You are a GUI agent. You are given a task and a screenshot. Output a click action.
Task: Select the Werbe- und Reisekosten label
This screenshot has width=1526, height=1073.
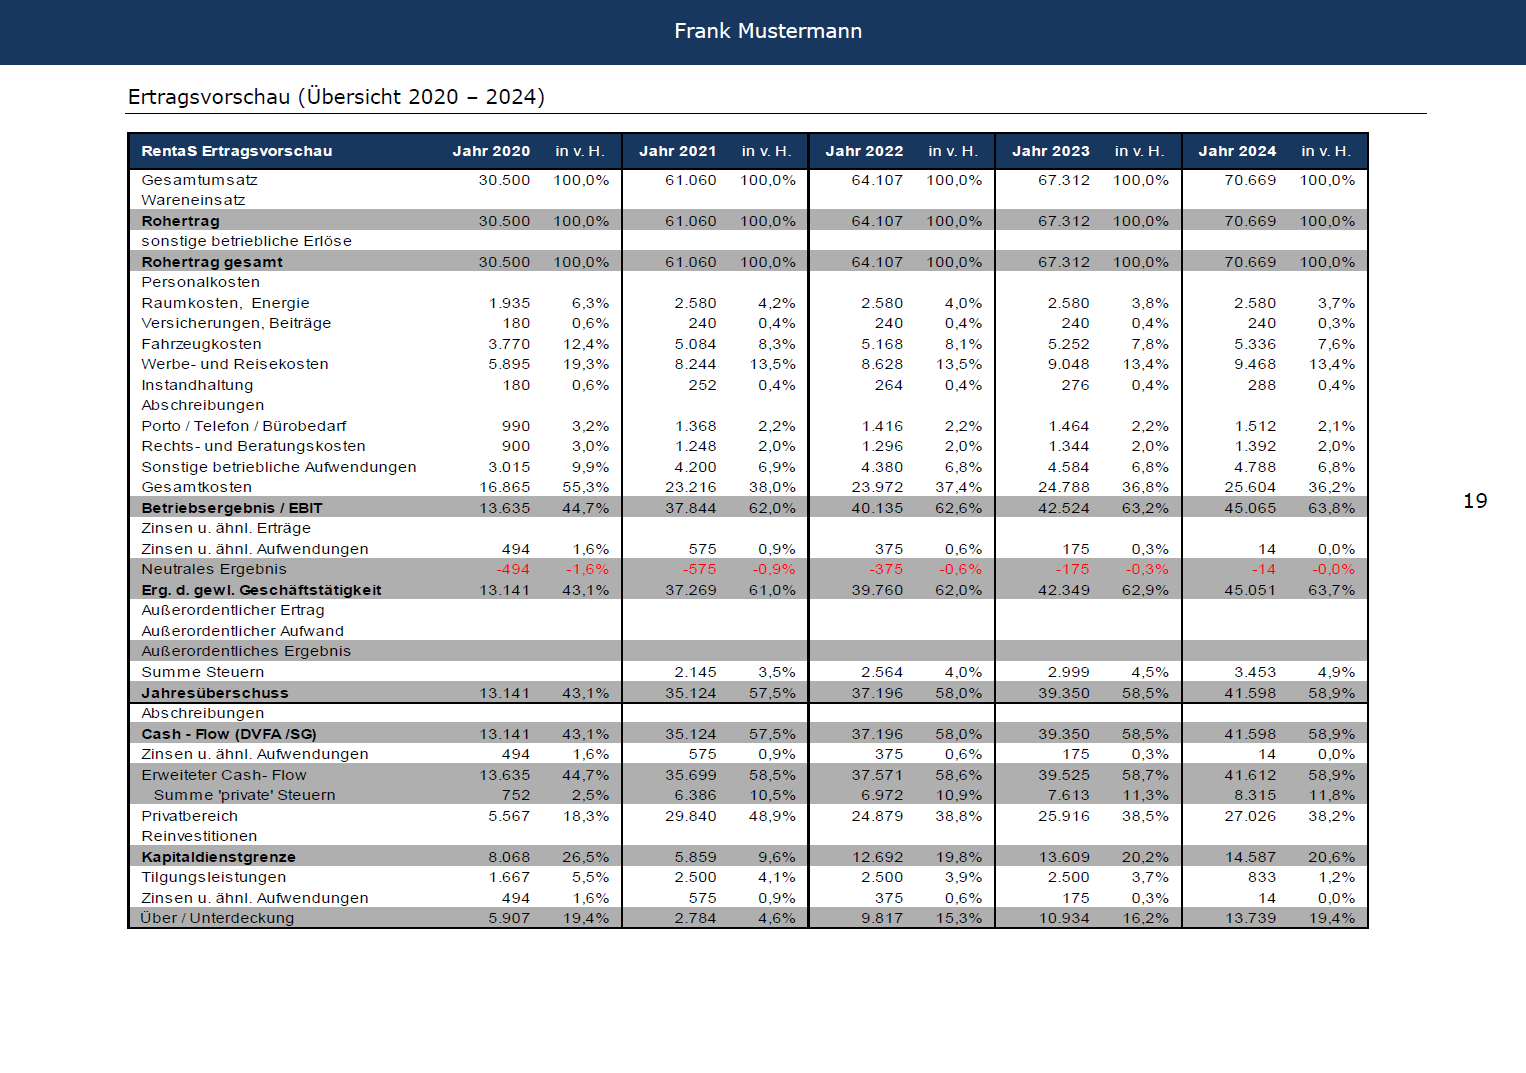click(235, 364)
